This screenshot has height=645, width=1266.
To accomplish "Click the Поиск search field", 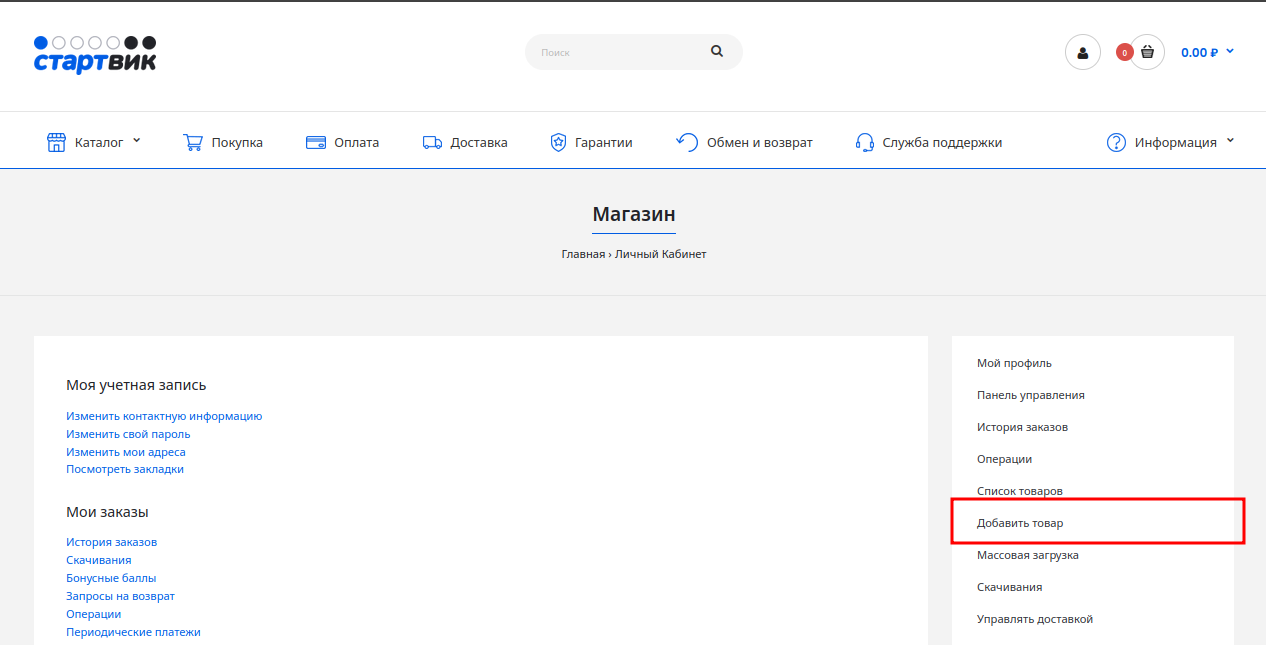I will click(615, 52).
